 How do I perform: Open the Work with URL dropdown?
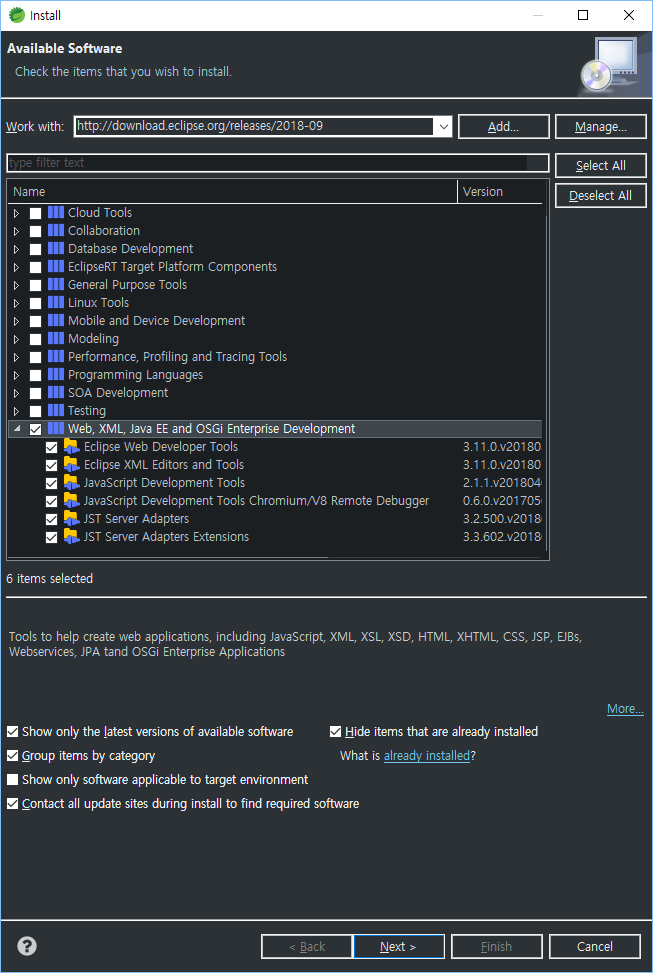tap(443, 127)
